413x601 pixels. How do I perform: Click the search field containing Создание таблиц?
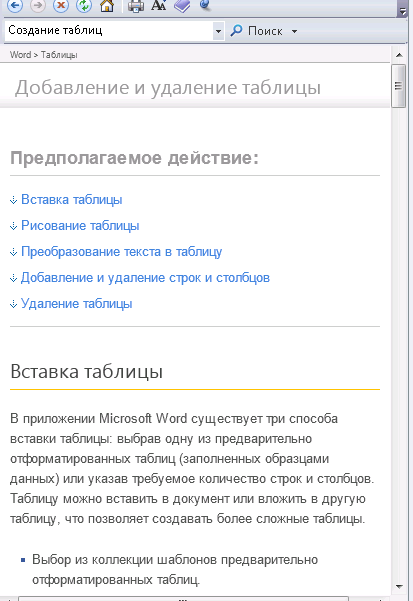pos(109,30)
